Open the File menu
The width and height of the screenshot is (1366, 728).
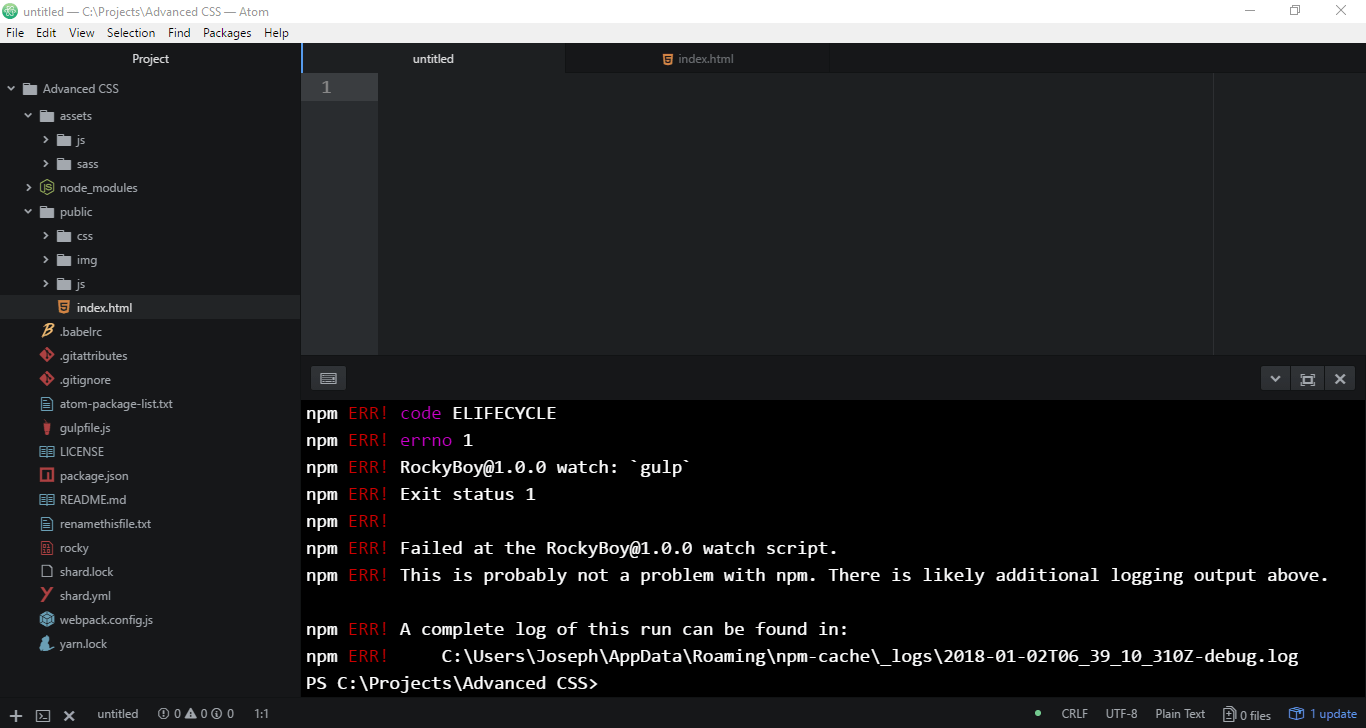15,33
